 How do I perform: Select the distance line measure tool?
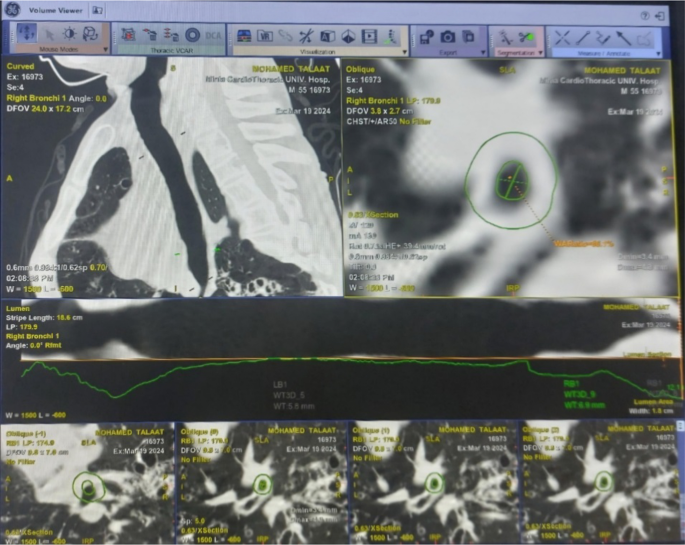583,38
